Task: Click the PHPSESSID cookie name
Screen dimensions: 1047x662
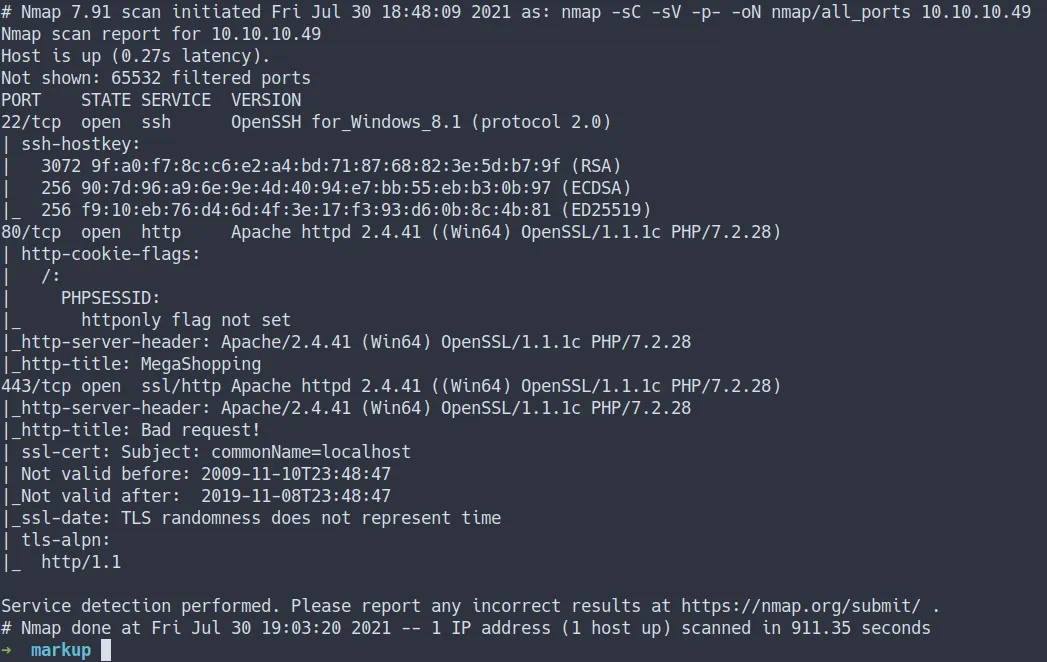Action: (110, 298)
